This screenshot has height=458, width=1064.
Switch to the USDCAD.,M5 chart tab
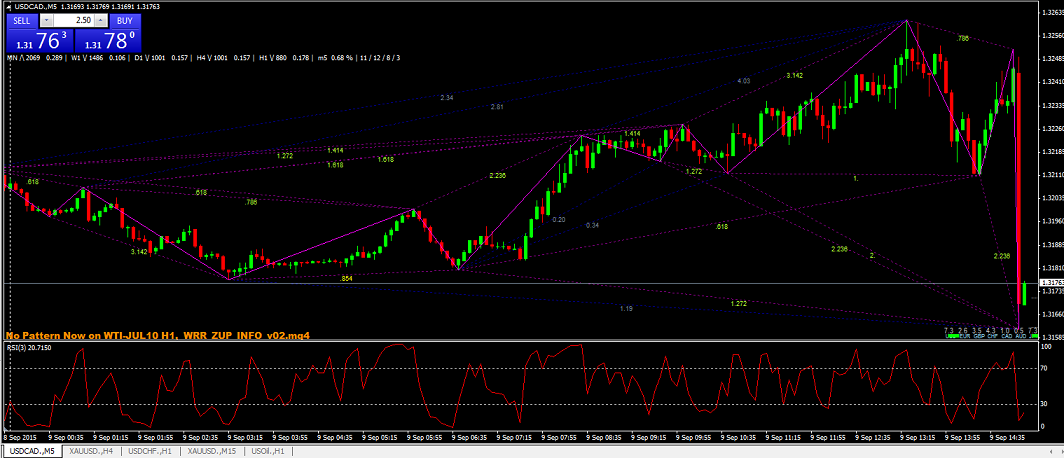pos(31,451)
